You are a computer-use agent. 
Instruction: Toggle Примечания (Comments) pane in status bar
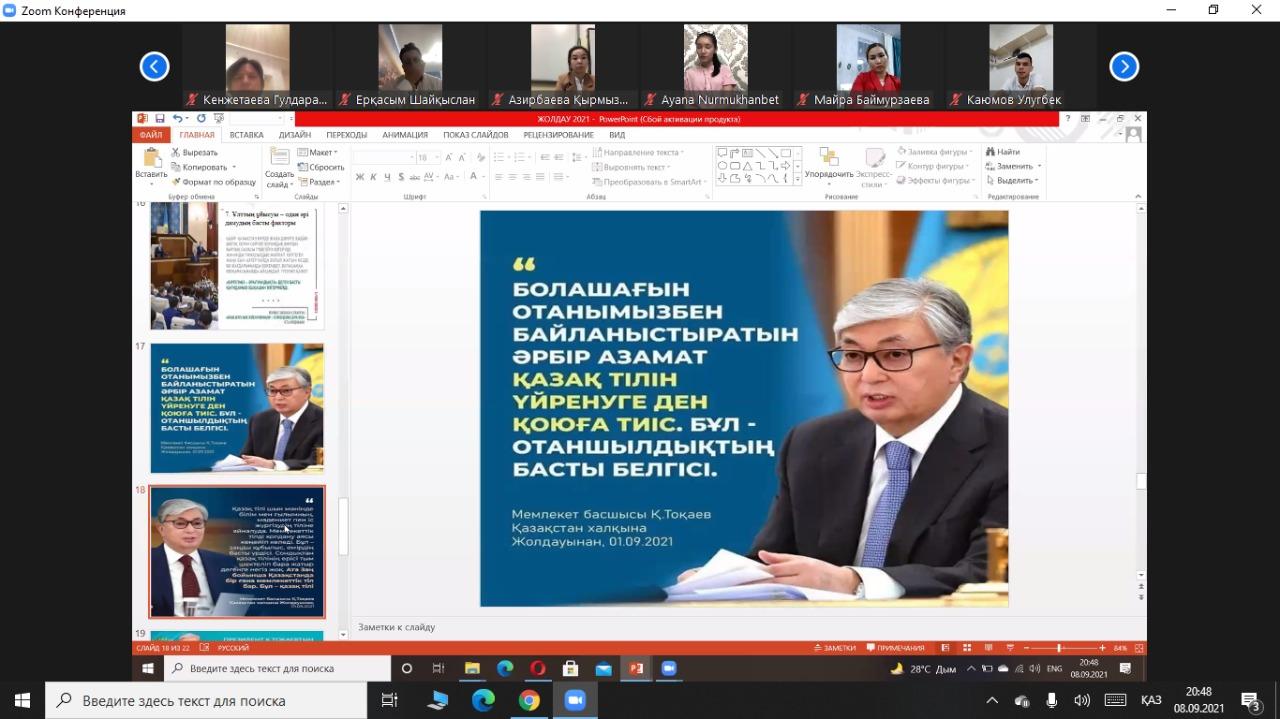(x=895, y=648)
